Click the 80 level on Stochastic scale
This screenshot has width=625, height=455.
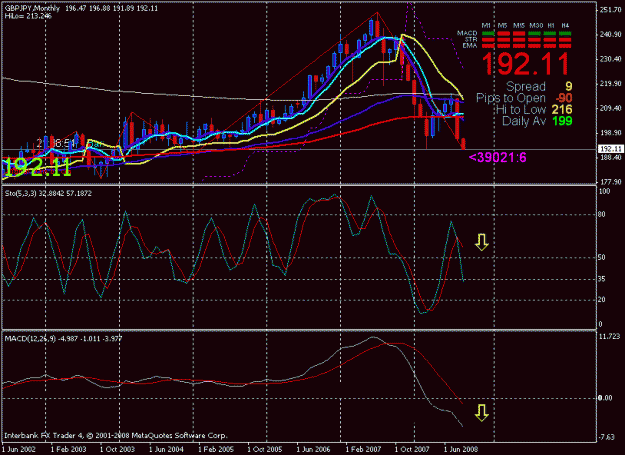[602, 214]
